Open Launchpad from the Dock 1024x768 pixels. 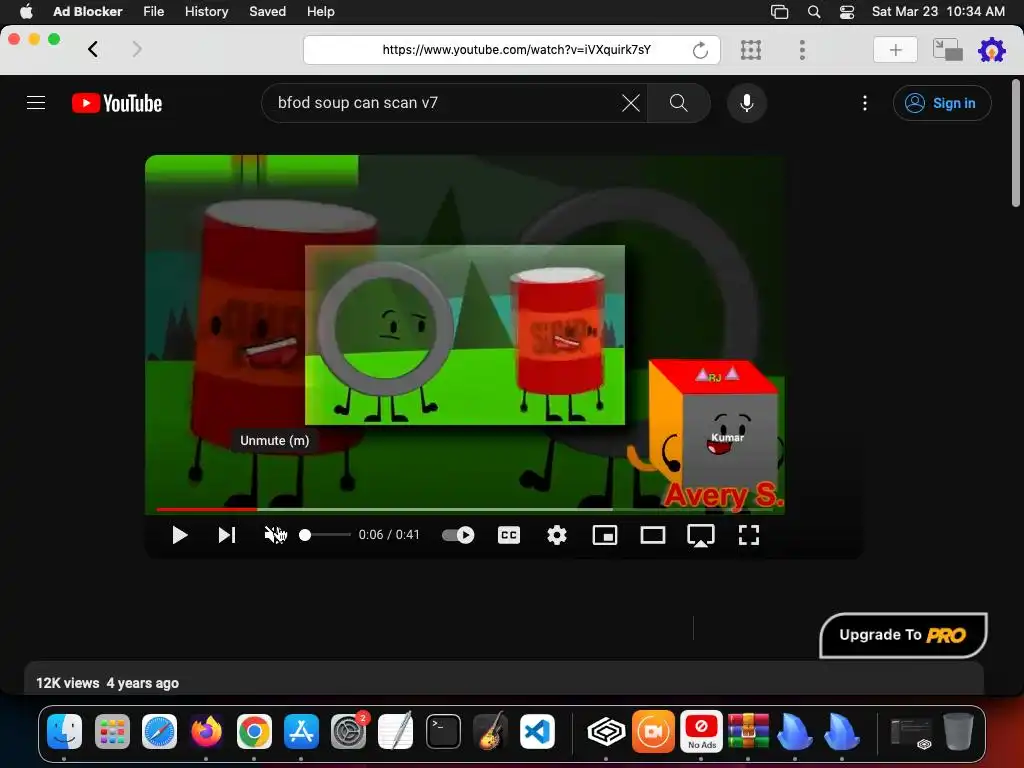pos(112,731)
